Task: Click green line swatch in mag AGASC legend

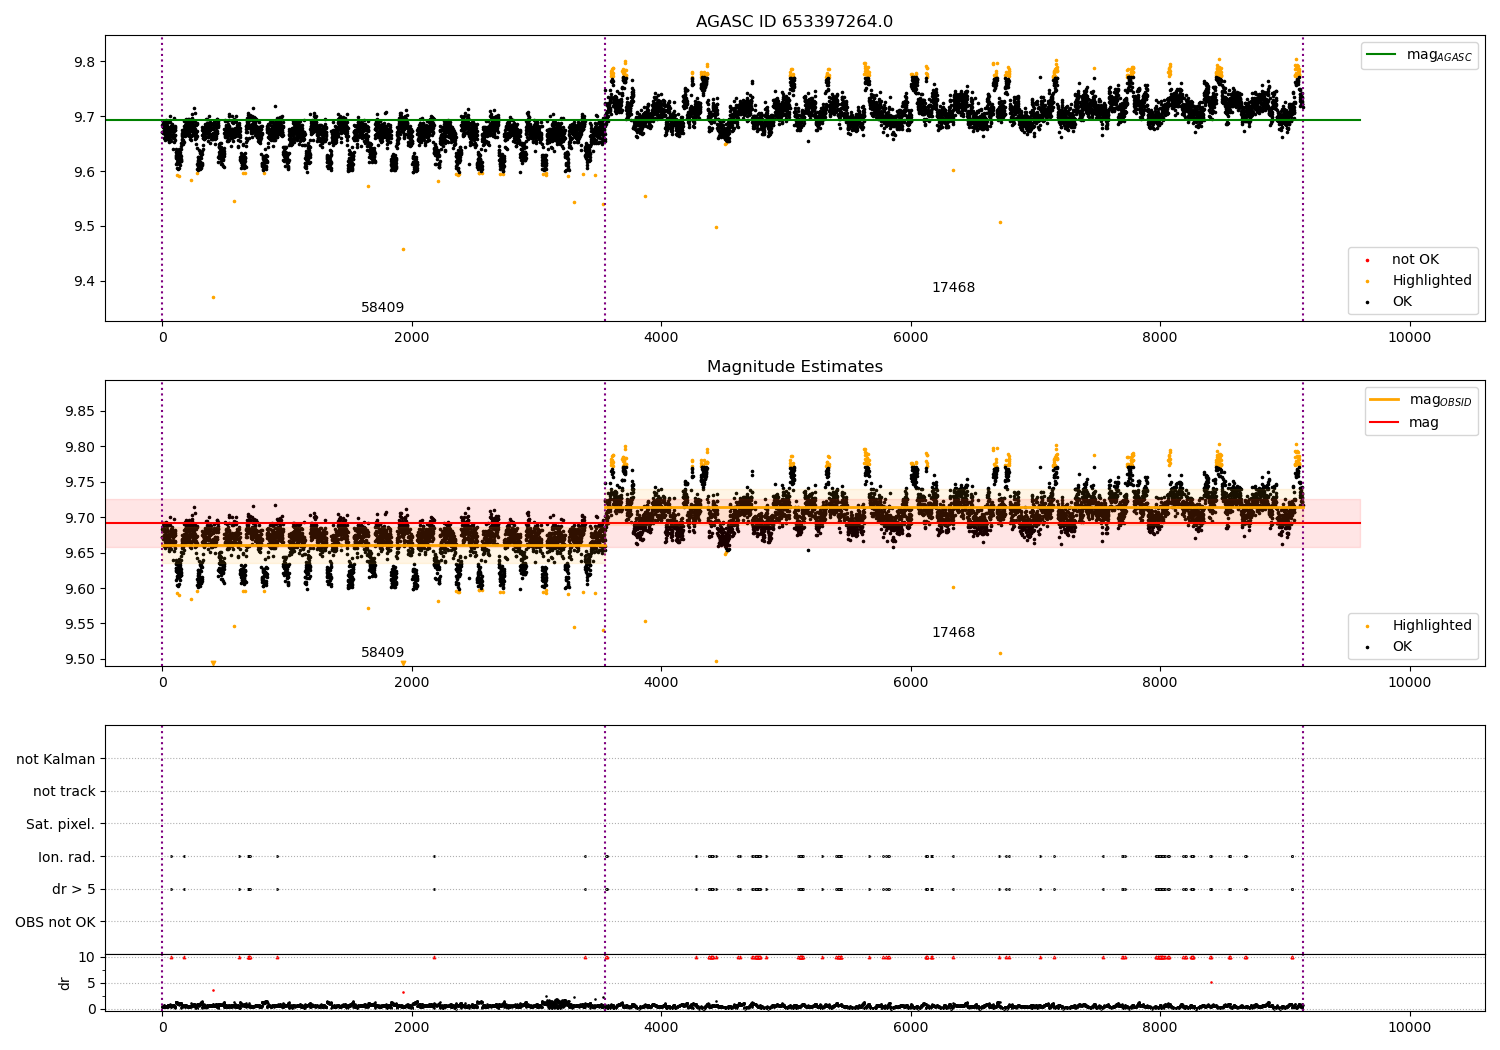Action: coord(1381,55)
